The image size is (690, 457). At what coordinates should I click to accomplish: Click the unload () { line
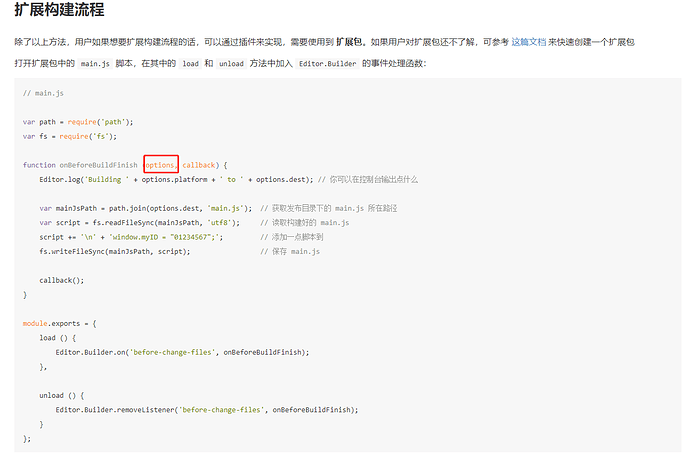(x=62, y=395)
